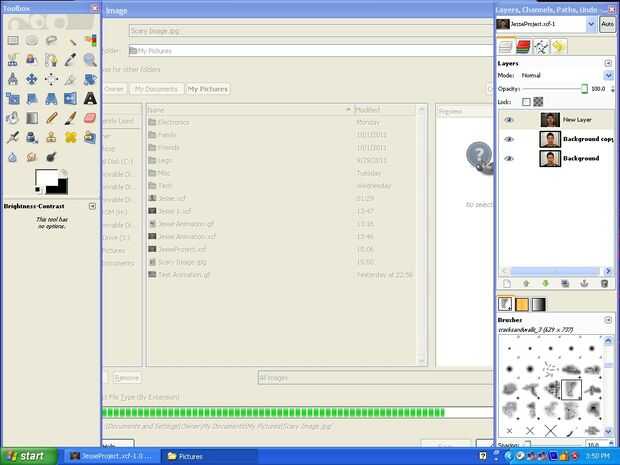Viewport: 620px width, 465px height.
Task: Select the Rectangle Select tool
Action: (x=13, y=40)
